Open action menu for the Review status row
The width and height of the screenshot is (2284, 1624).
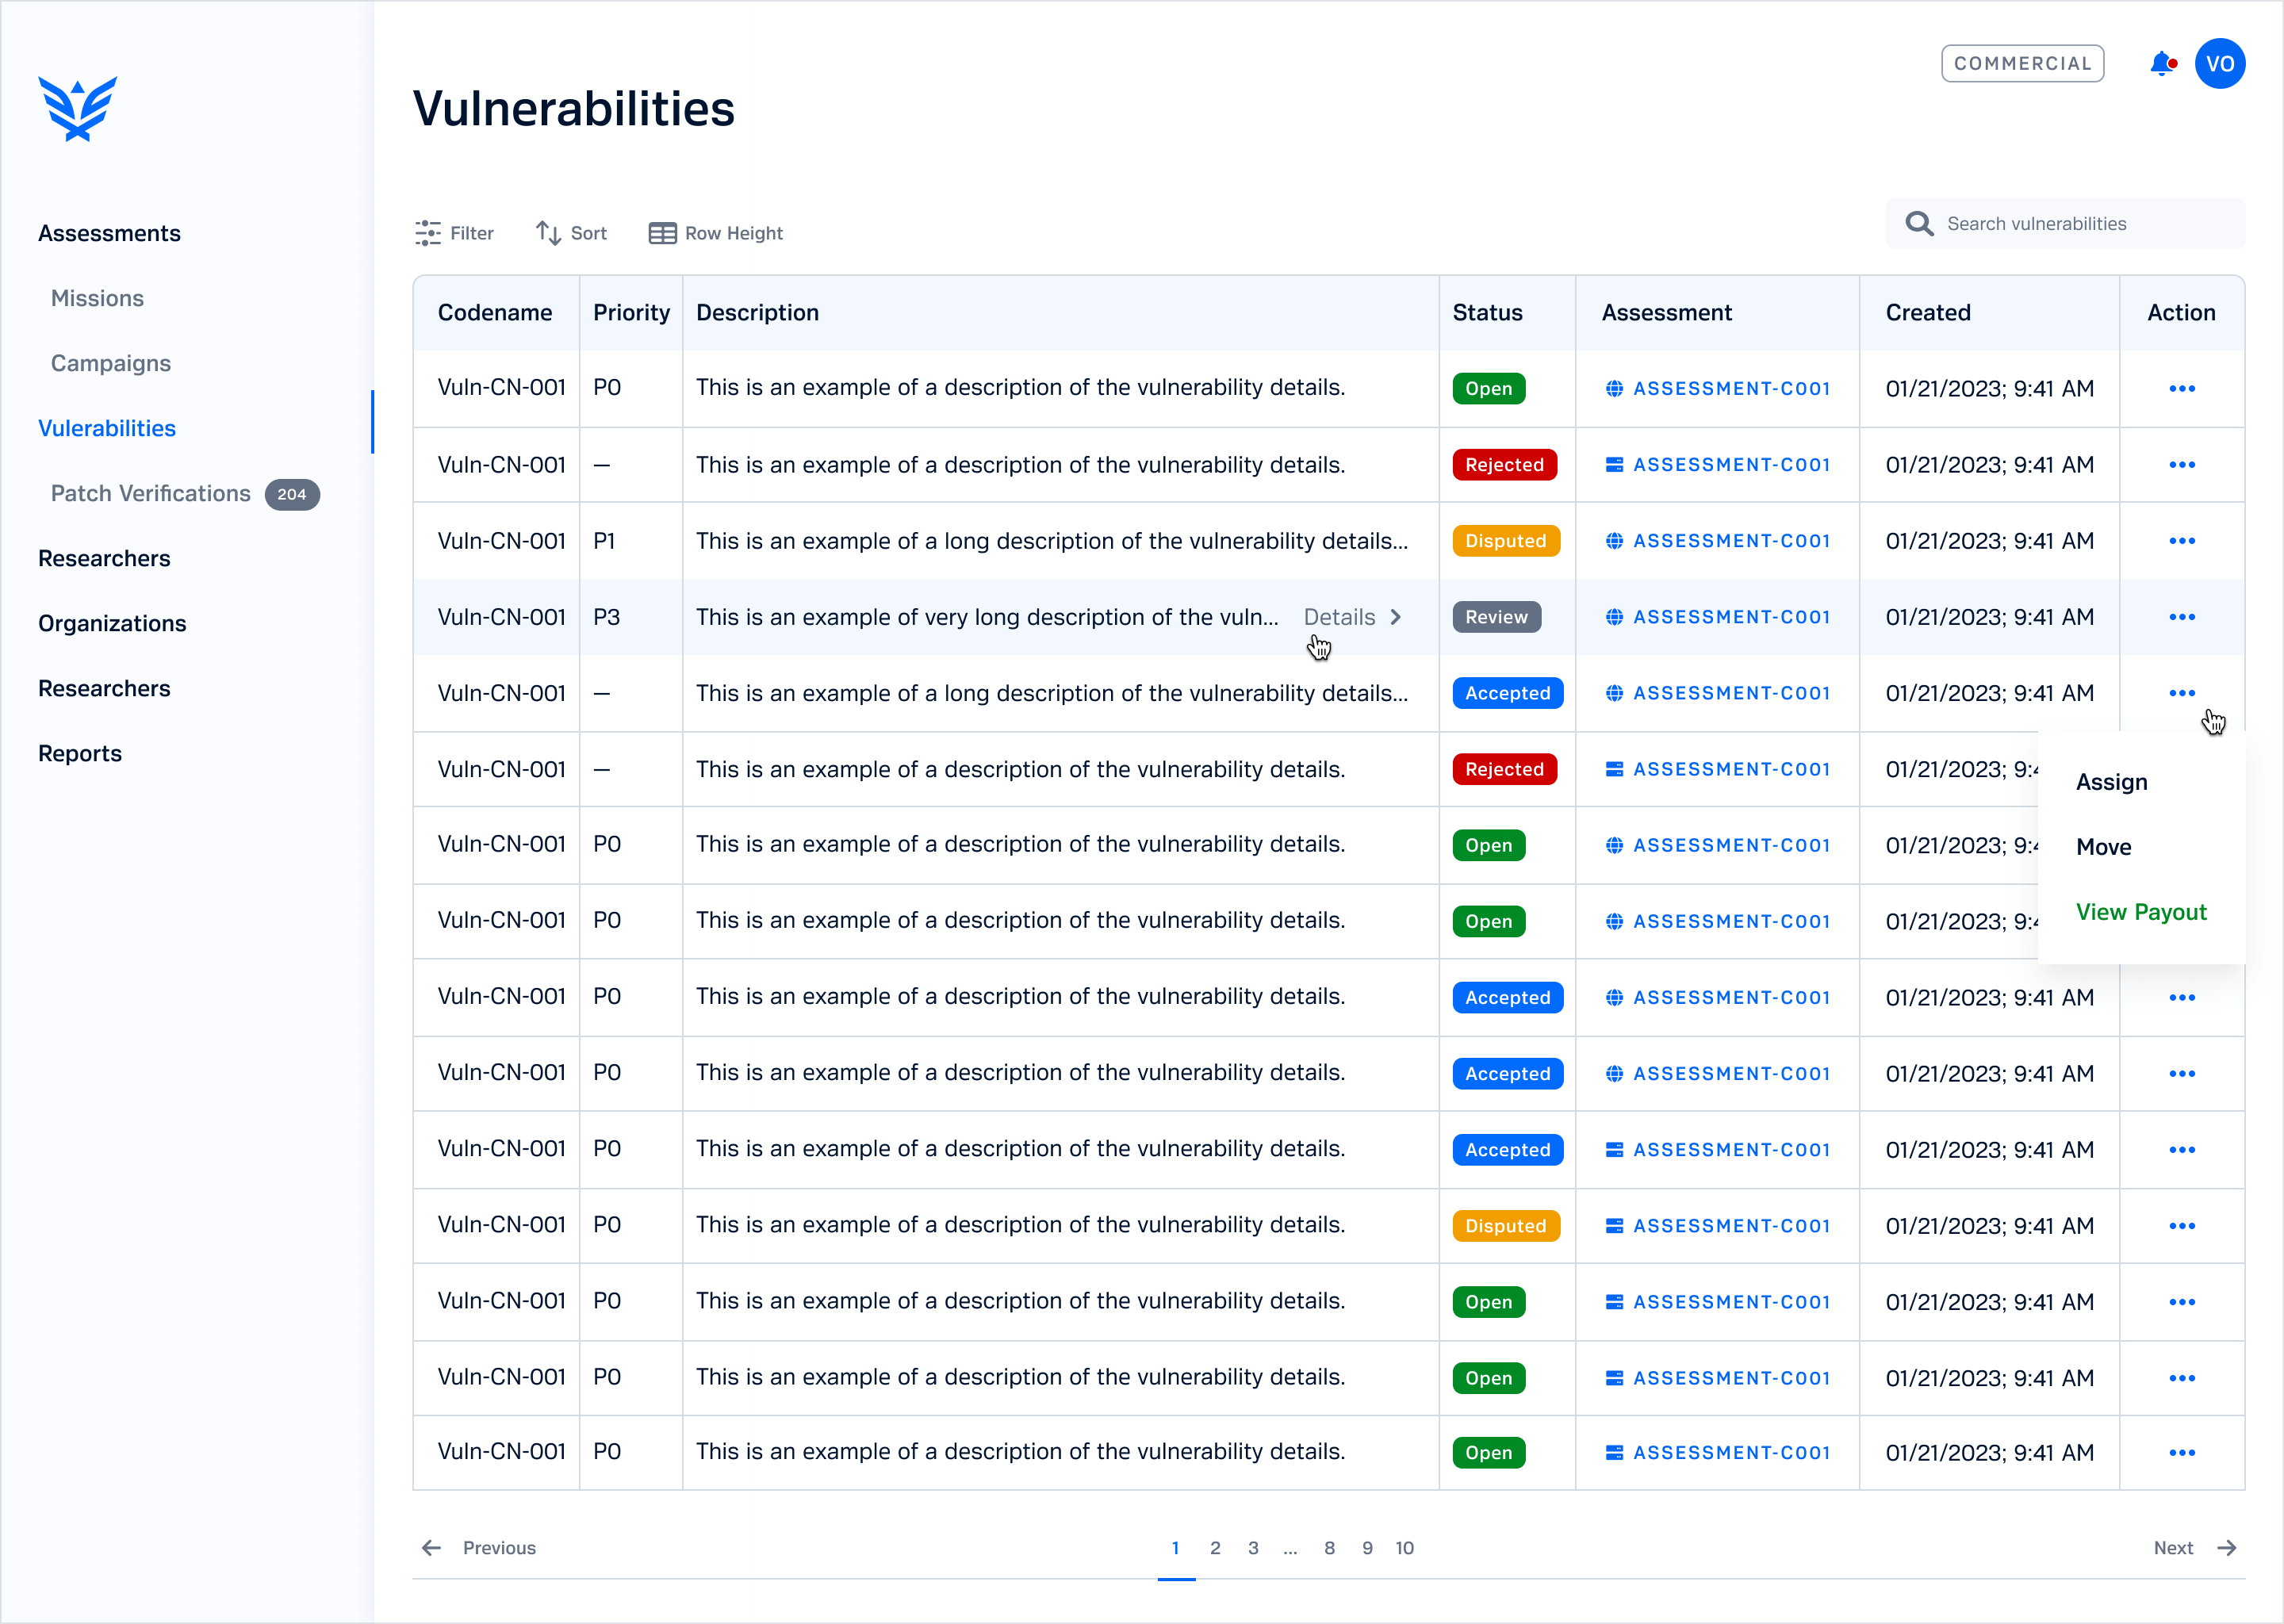pos(2181,617)
